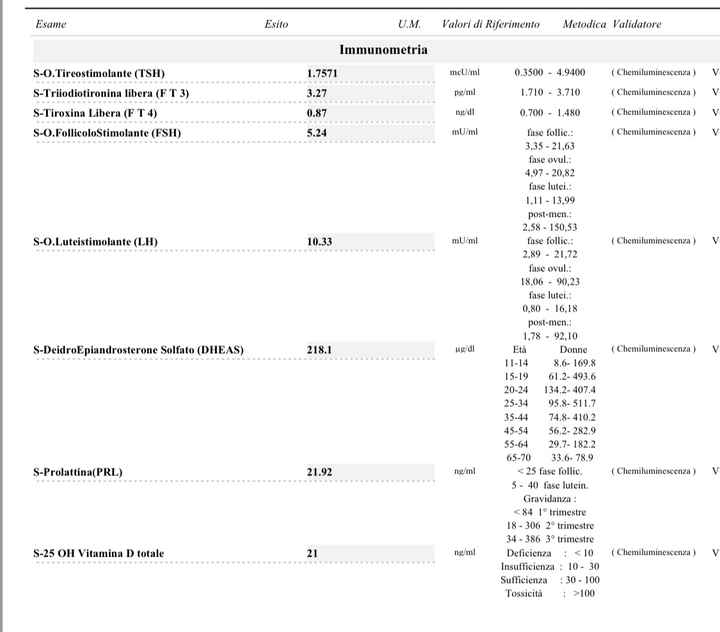Click the S-DeidroEpiandrosterone Solfato (DHEAS) label

coord(138,350)
